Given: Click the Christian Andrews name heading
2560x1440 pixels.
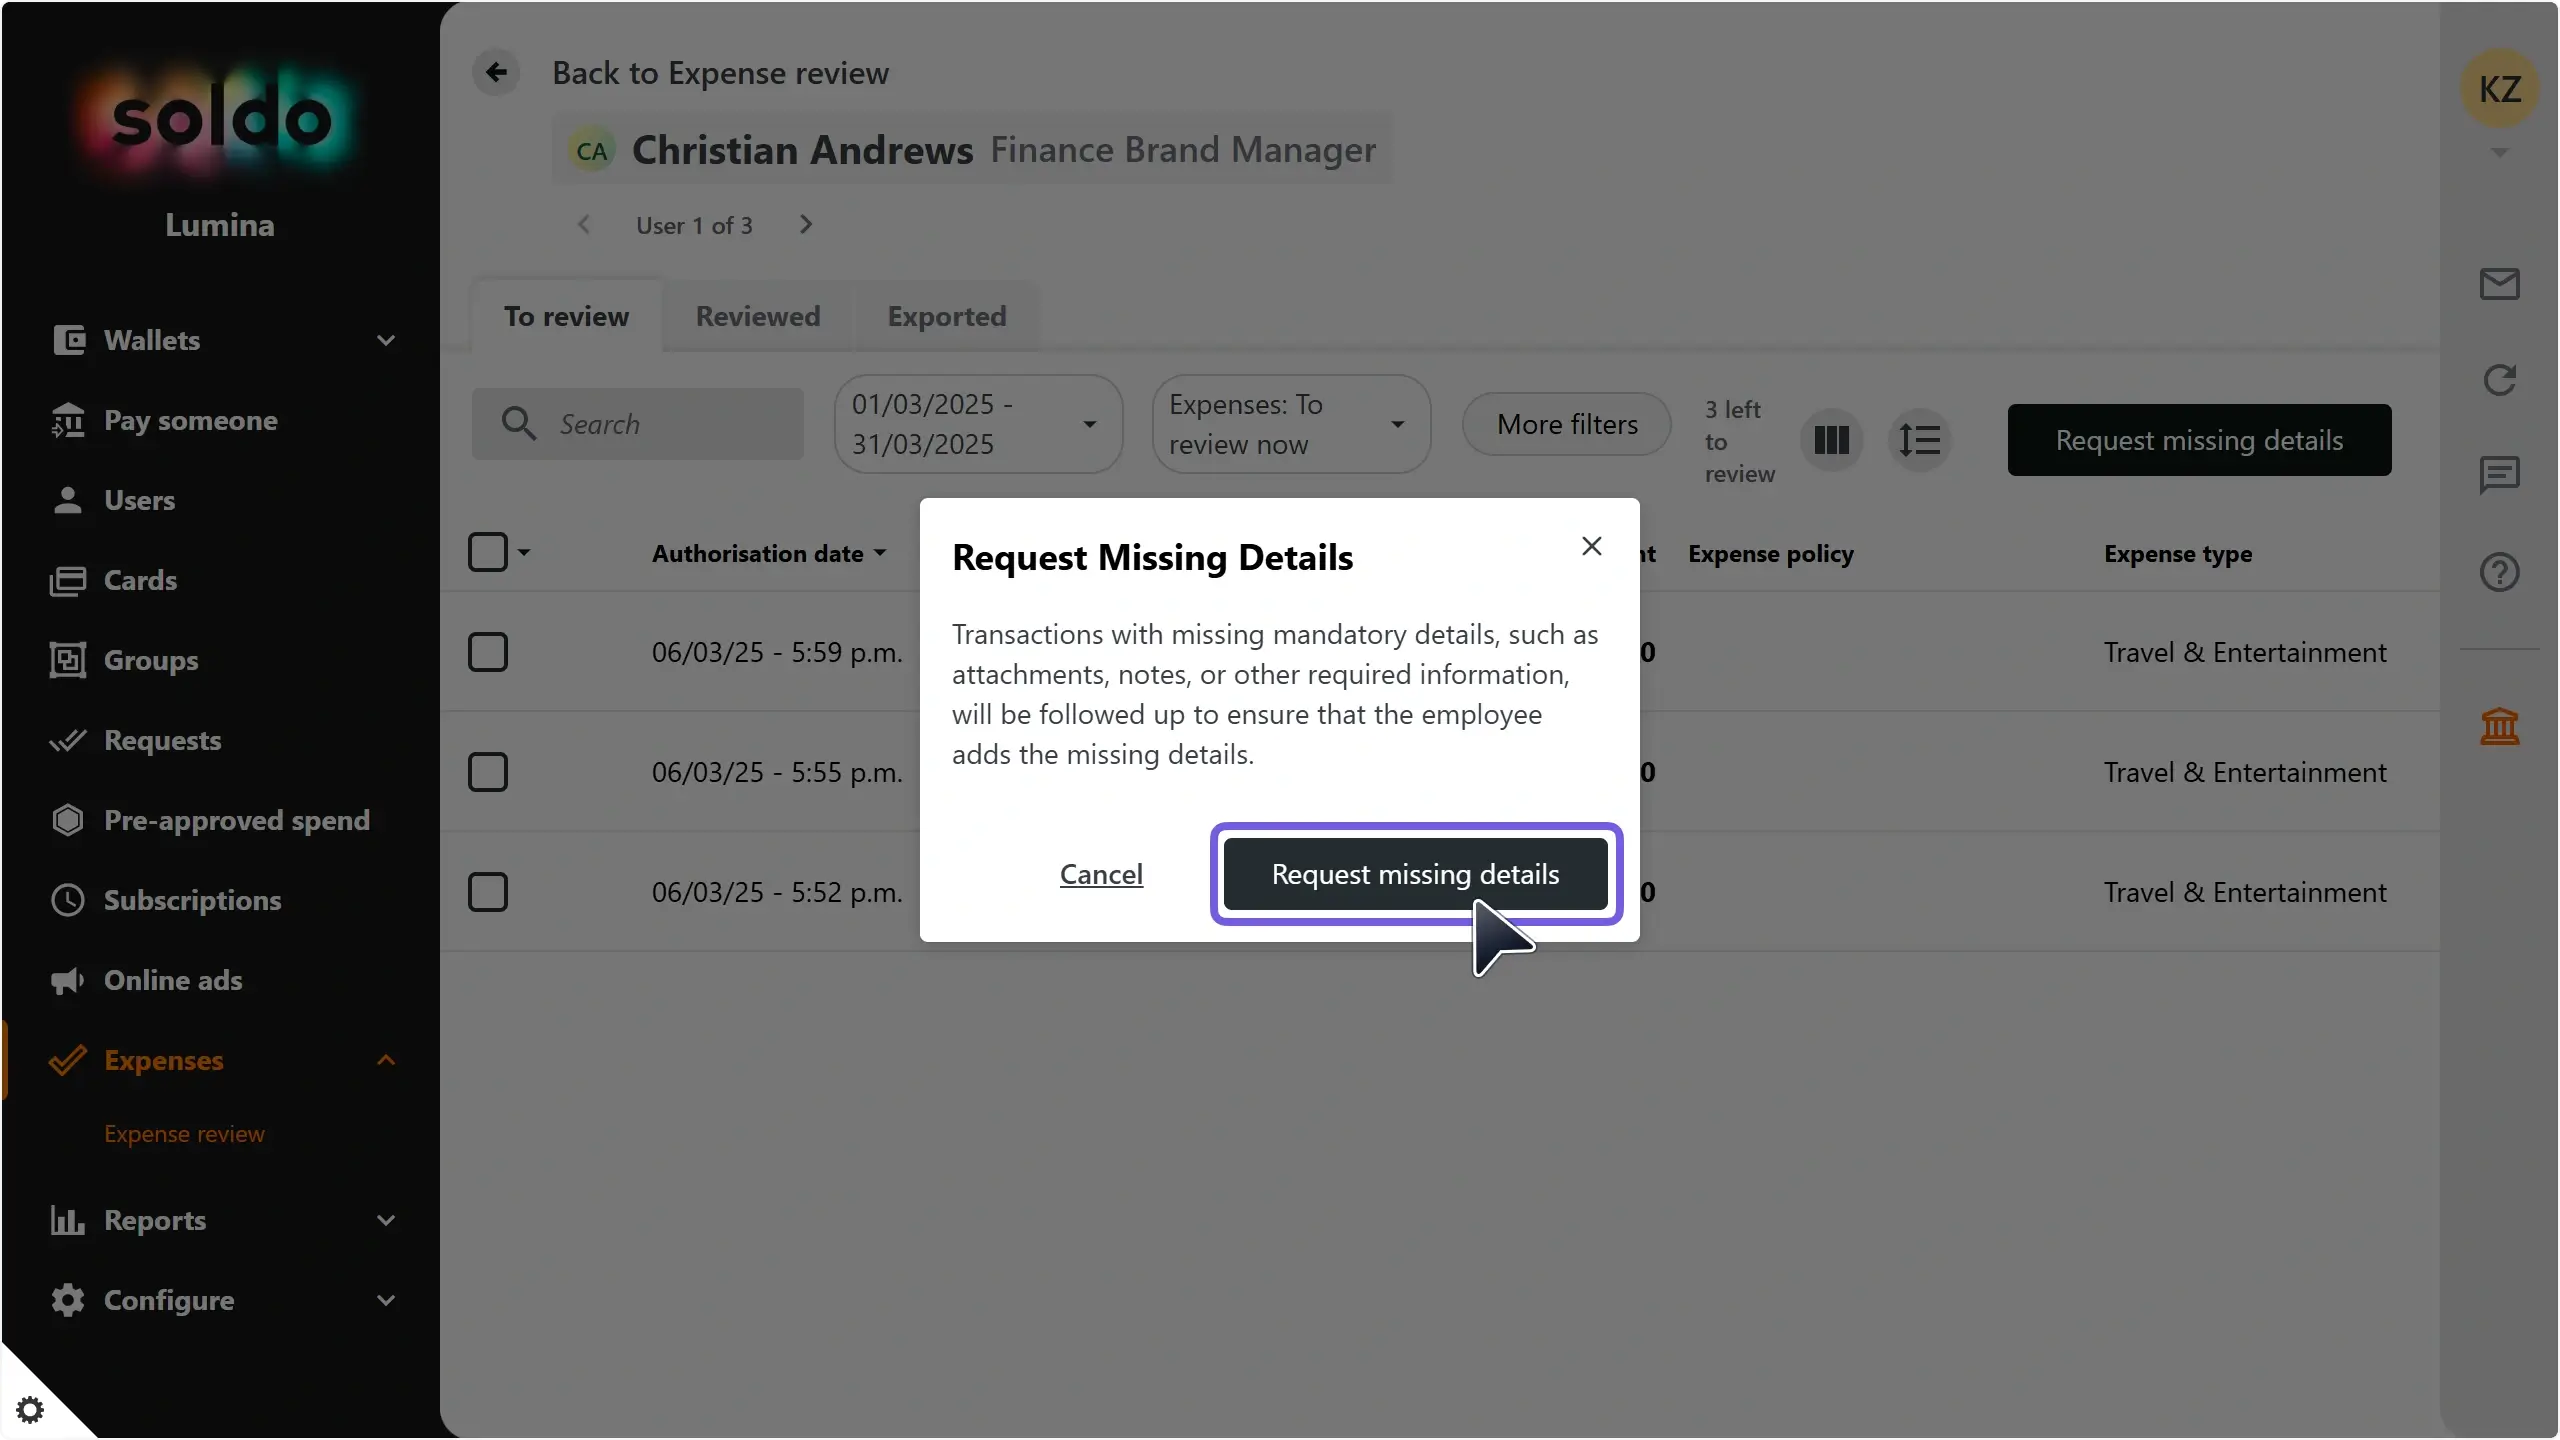Looking at the screenshot, I should (802, 150).
